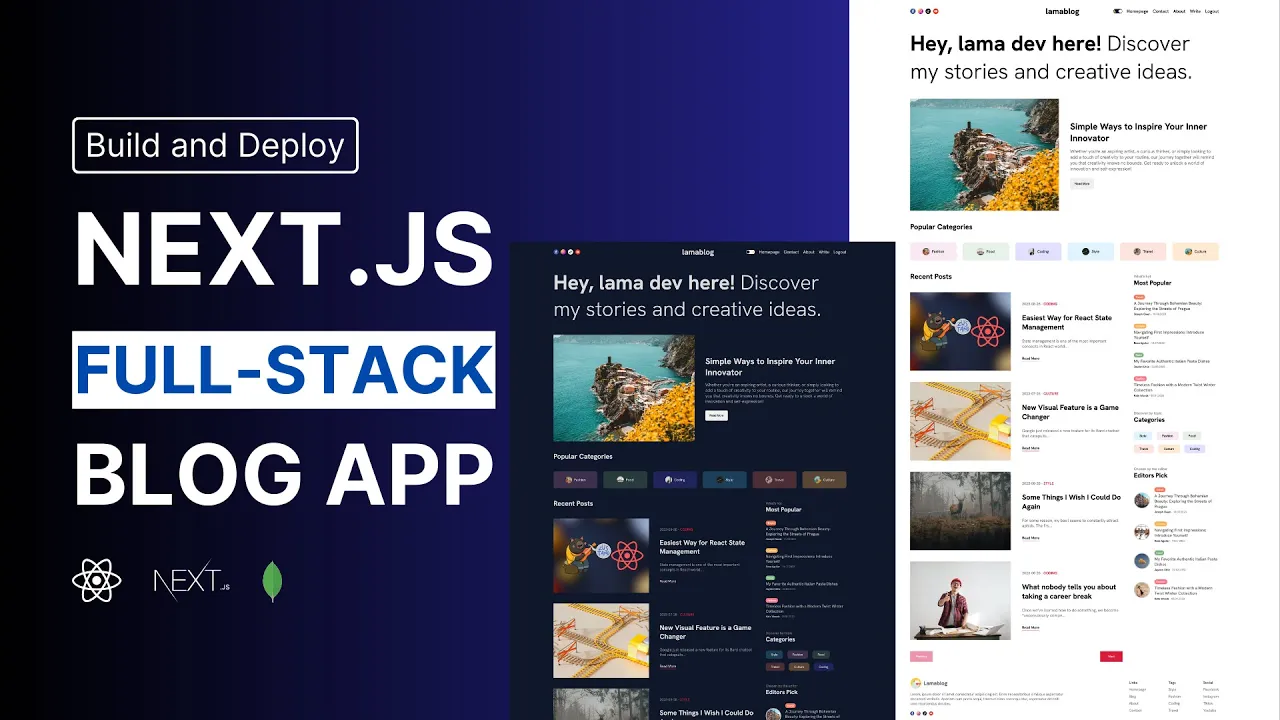1280x720 pixels.
Task: Toggle the theme switch on the dark-mode mockup navbar
Action: (751, 252)
